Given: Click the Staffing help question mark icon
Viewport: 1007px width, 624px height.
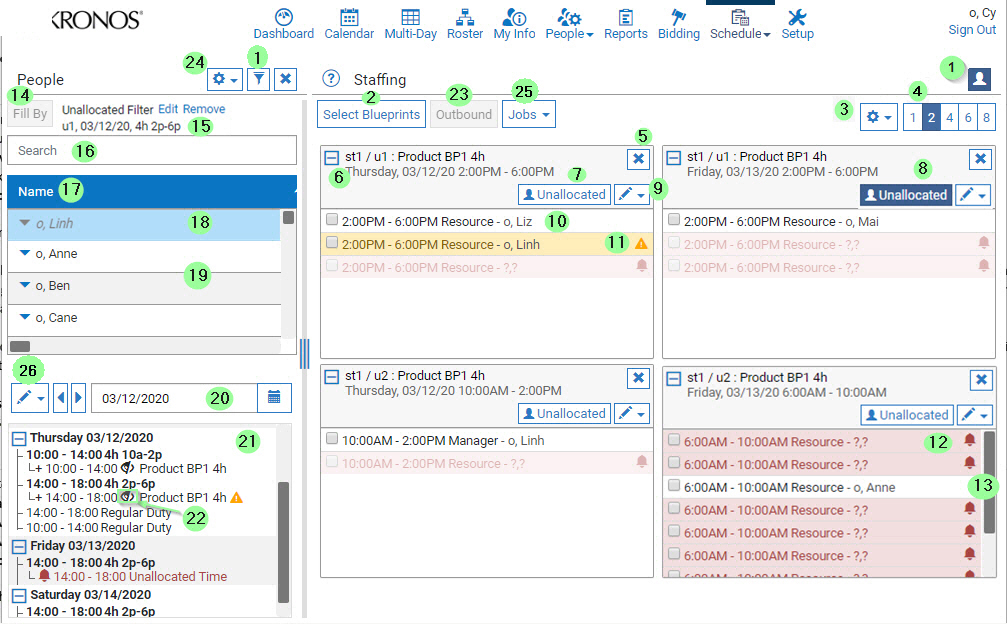Looking at the screenshot, I should [332, 80].
